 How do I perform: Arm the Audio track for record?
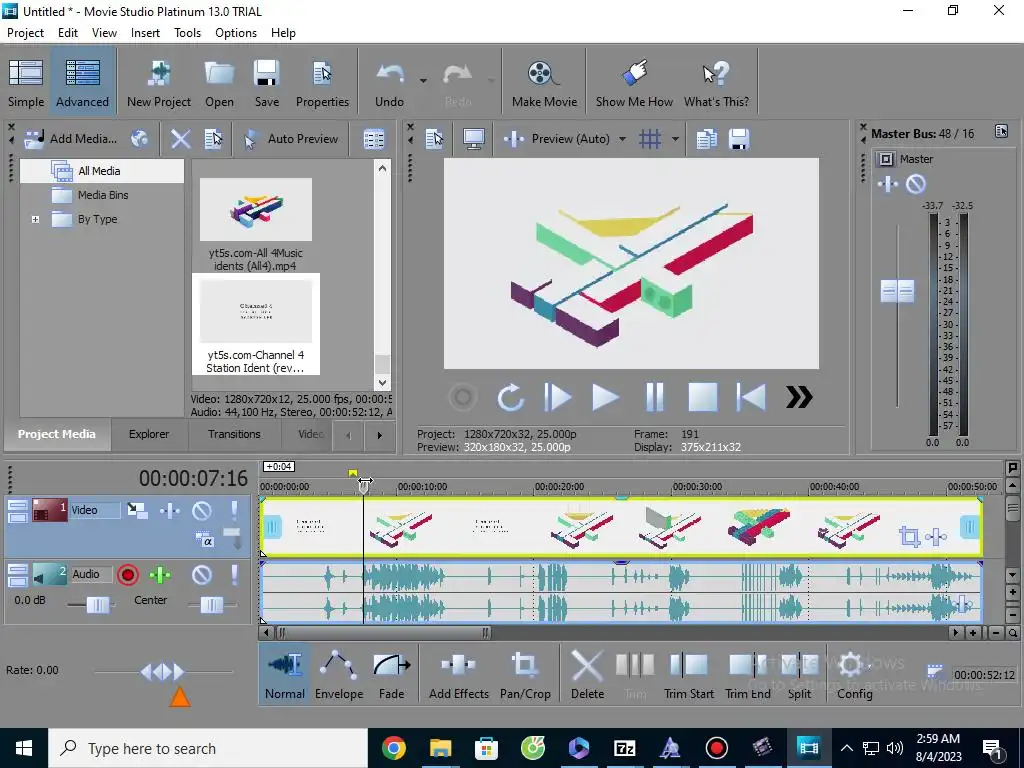(x=128, y=575)
